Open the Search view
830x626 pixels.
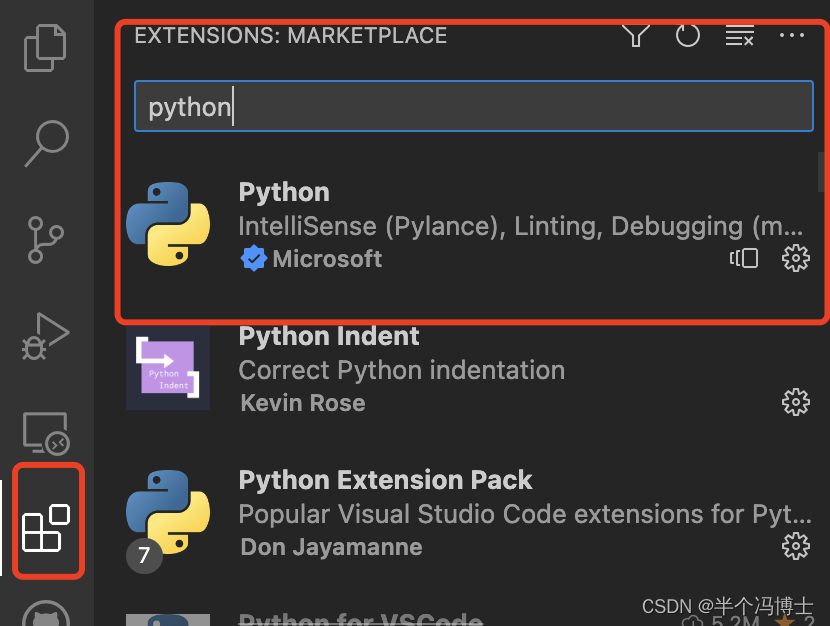[x=47, y=143]
